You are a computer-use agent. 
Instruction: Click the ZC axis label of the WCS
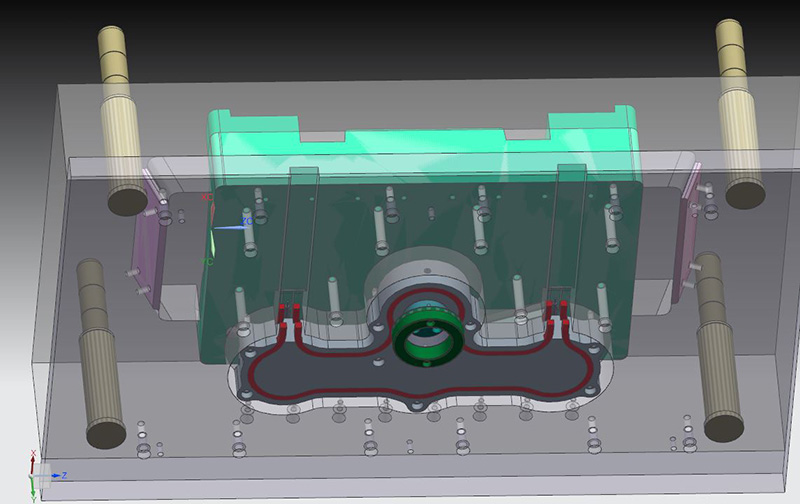click(246, 221)
